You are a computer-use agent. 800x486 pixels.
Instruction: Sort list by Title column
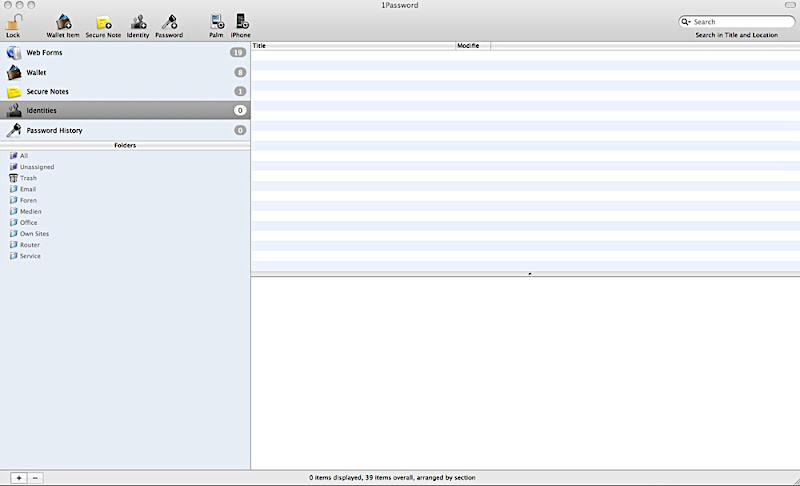[x=352, y=46]
